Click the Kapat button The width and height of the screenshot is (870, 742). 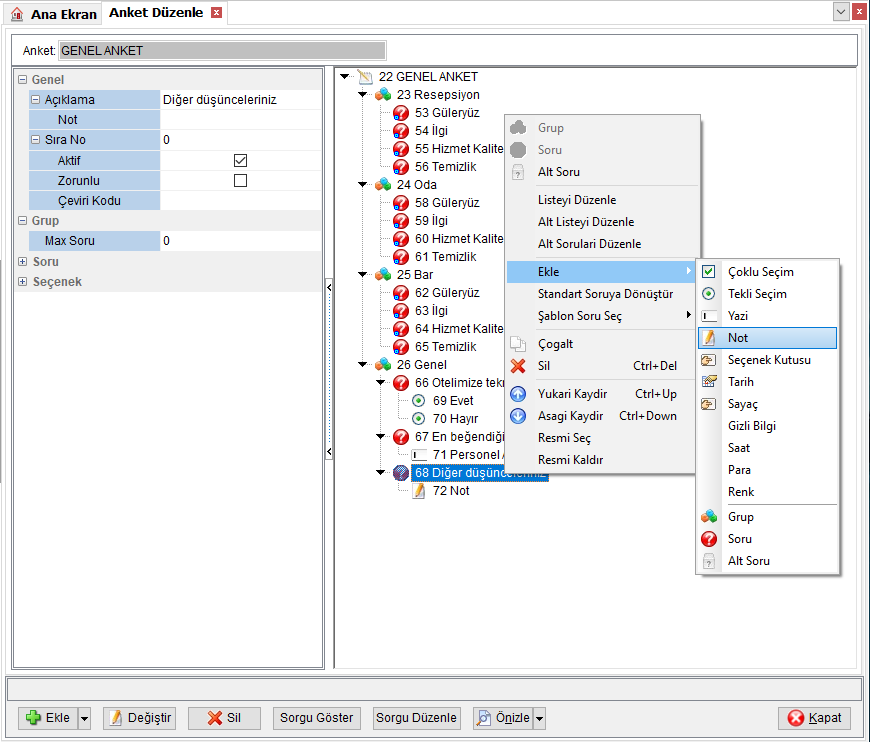814,718
